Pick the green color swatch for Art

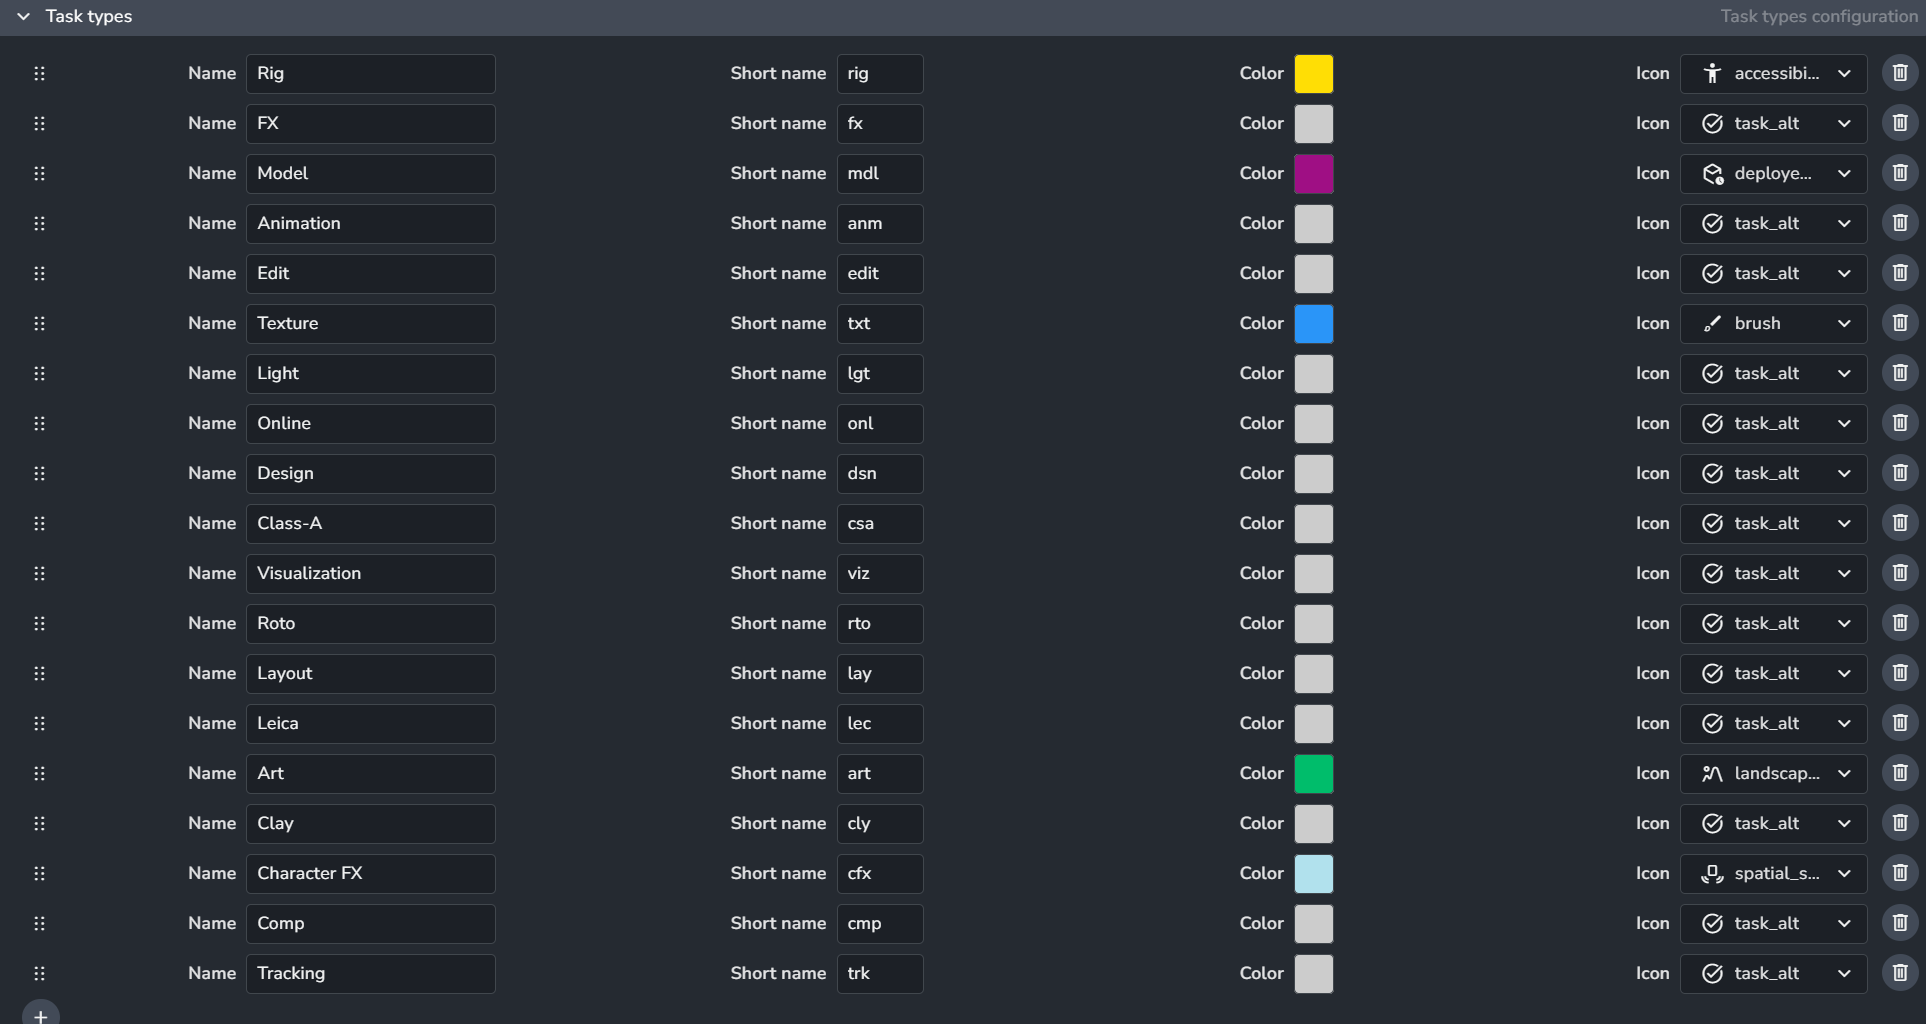1313,773
